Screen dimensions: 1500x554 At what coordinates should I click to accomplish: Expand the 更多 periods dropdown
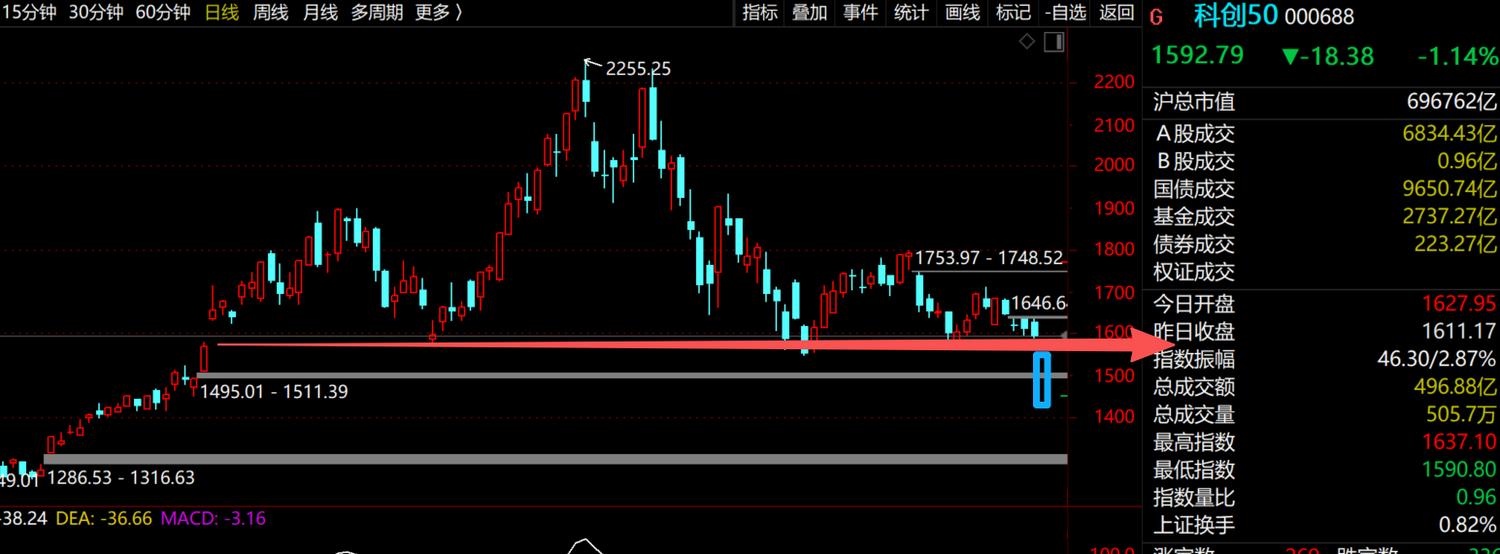tap(438, 12)
